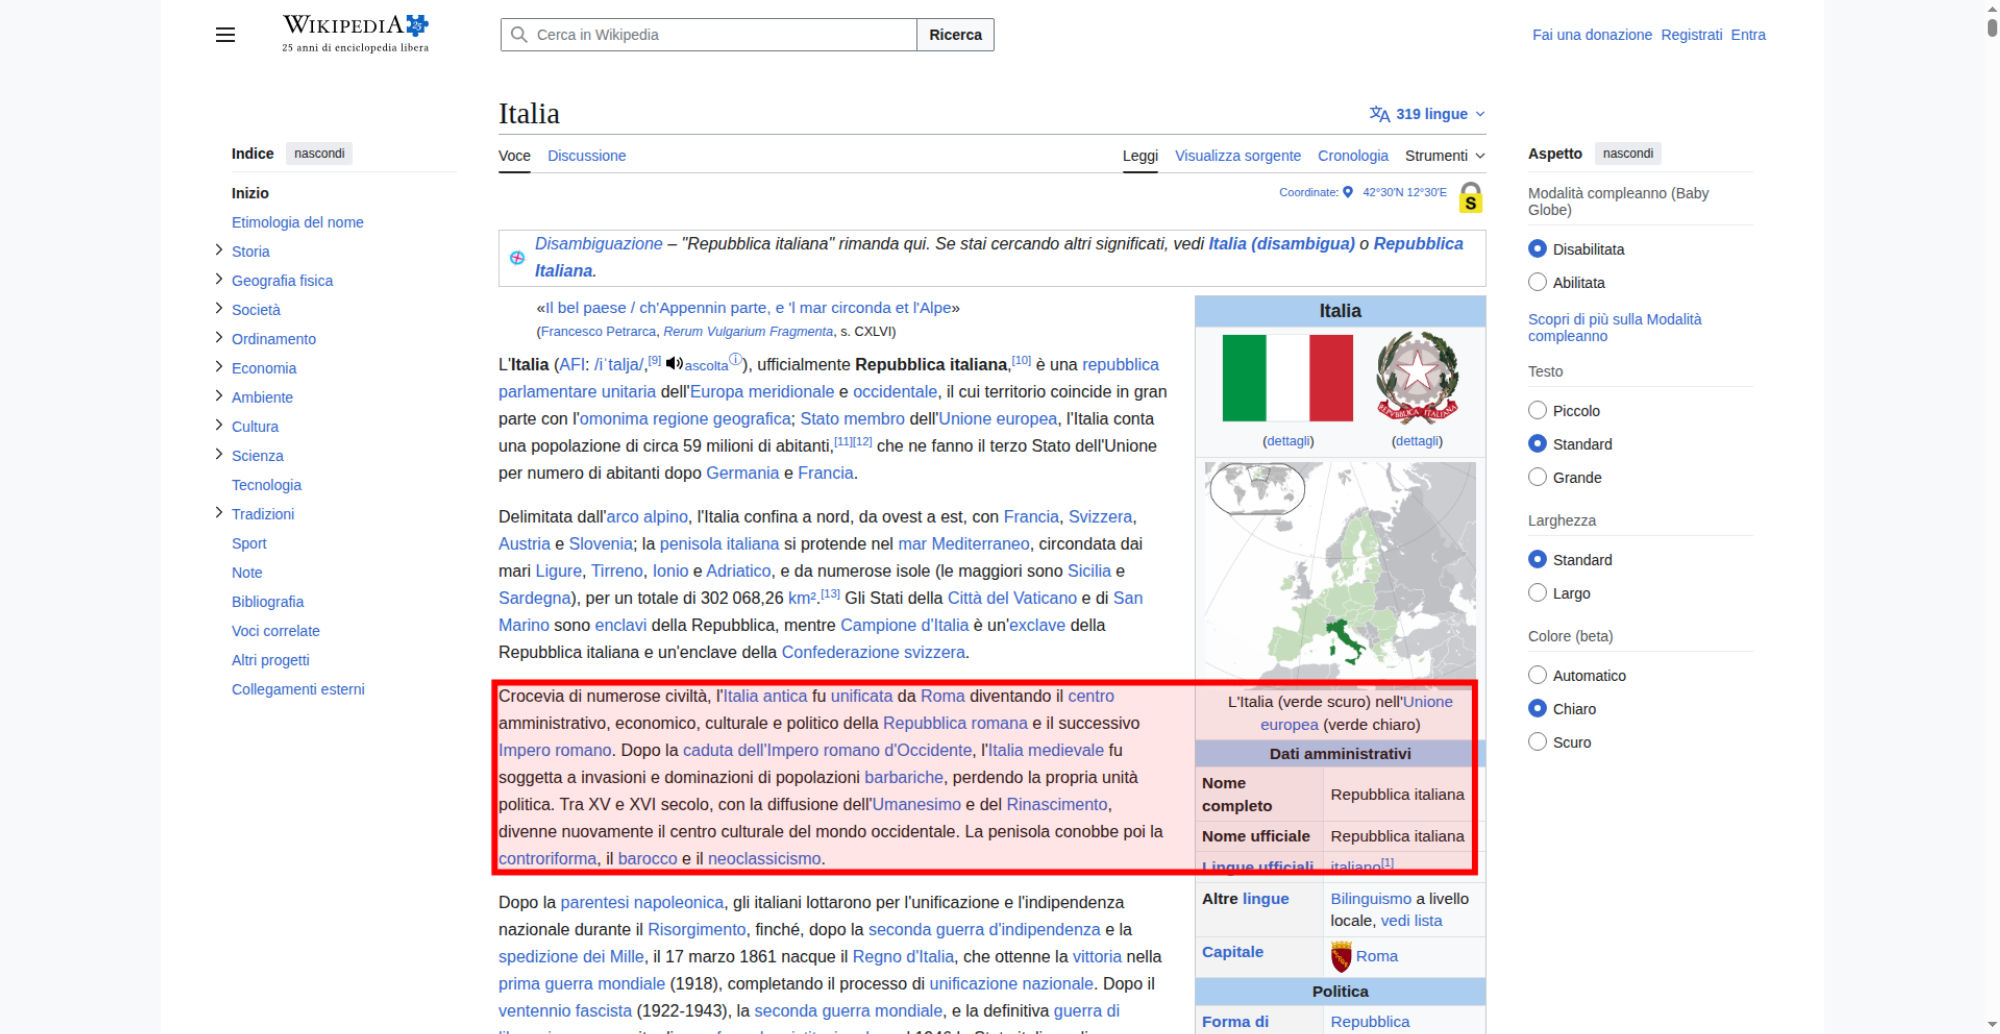Click the page vertical scrollbar

tap(1992, 500)
